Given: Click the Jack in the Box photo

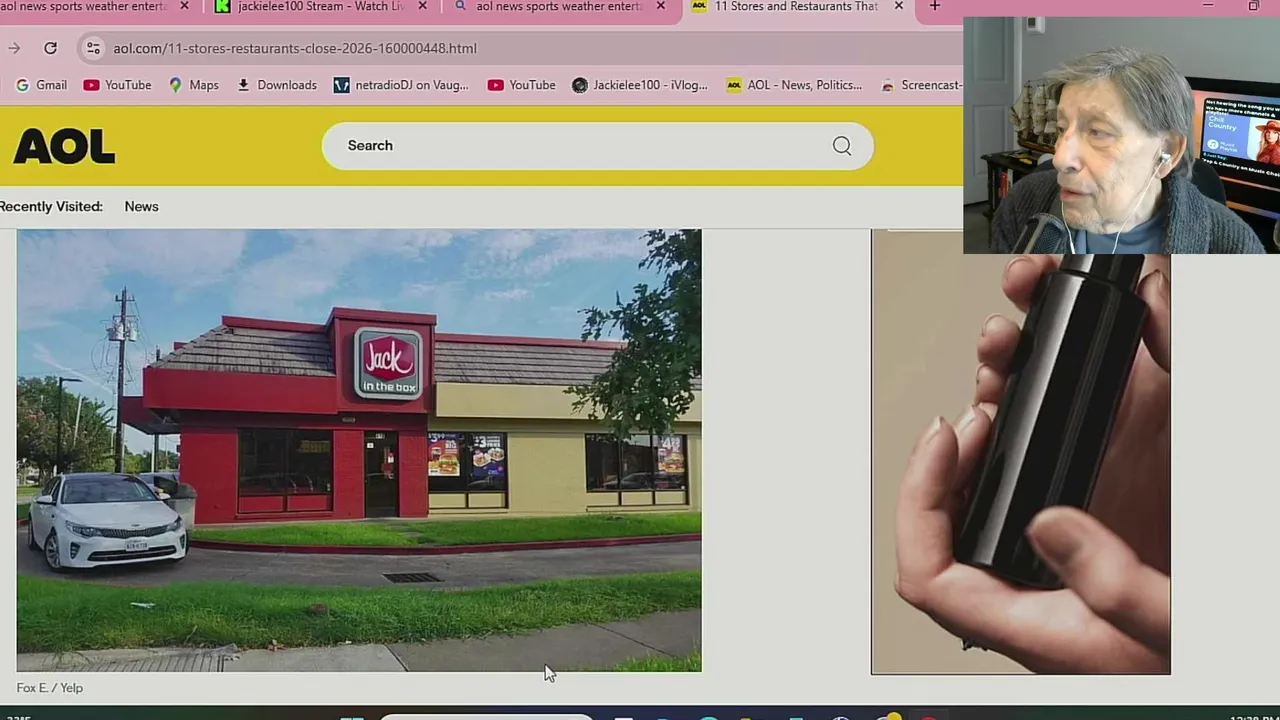Looking at the screenshot, I should (359, 450).
